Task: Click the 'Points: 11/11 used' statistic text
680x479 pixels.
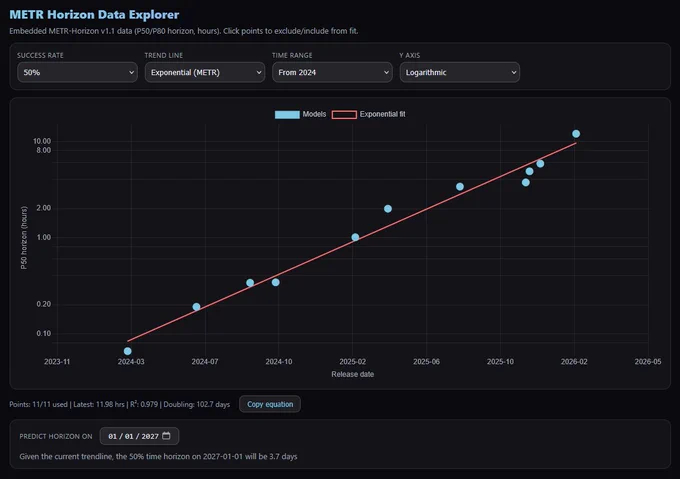Action: click(39, 404)
